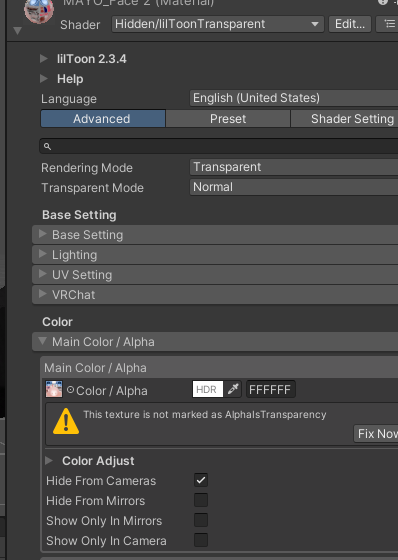
Task: Click the yellow warning triangle icon
Action: tap(66, 421)
